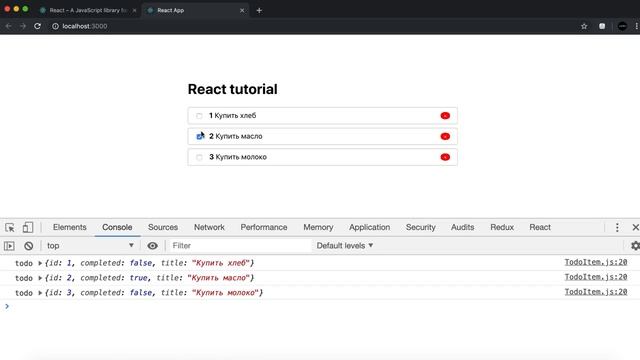Open the TodoItem.js:20 link for Купить масло log
640x360 pixels.
tap(596, 277)
